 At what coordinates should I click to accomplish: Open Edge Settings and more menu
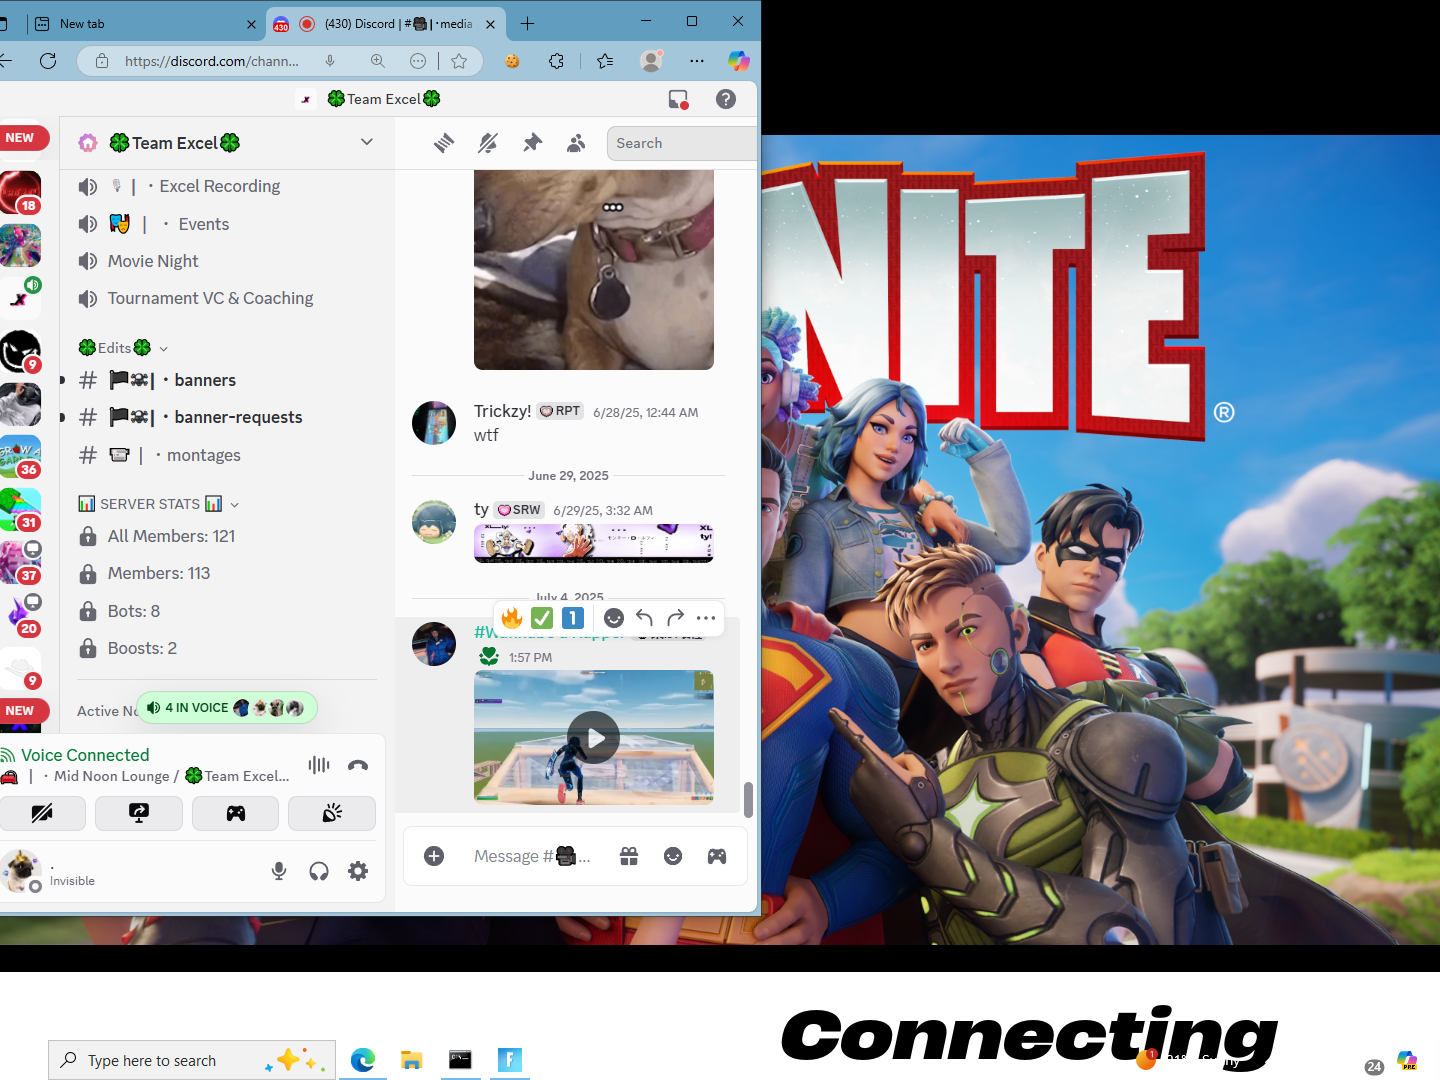(697, 61)
